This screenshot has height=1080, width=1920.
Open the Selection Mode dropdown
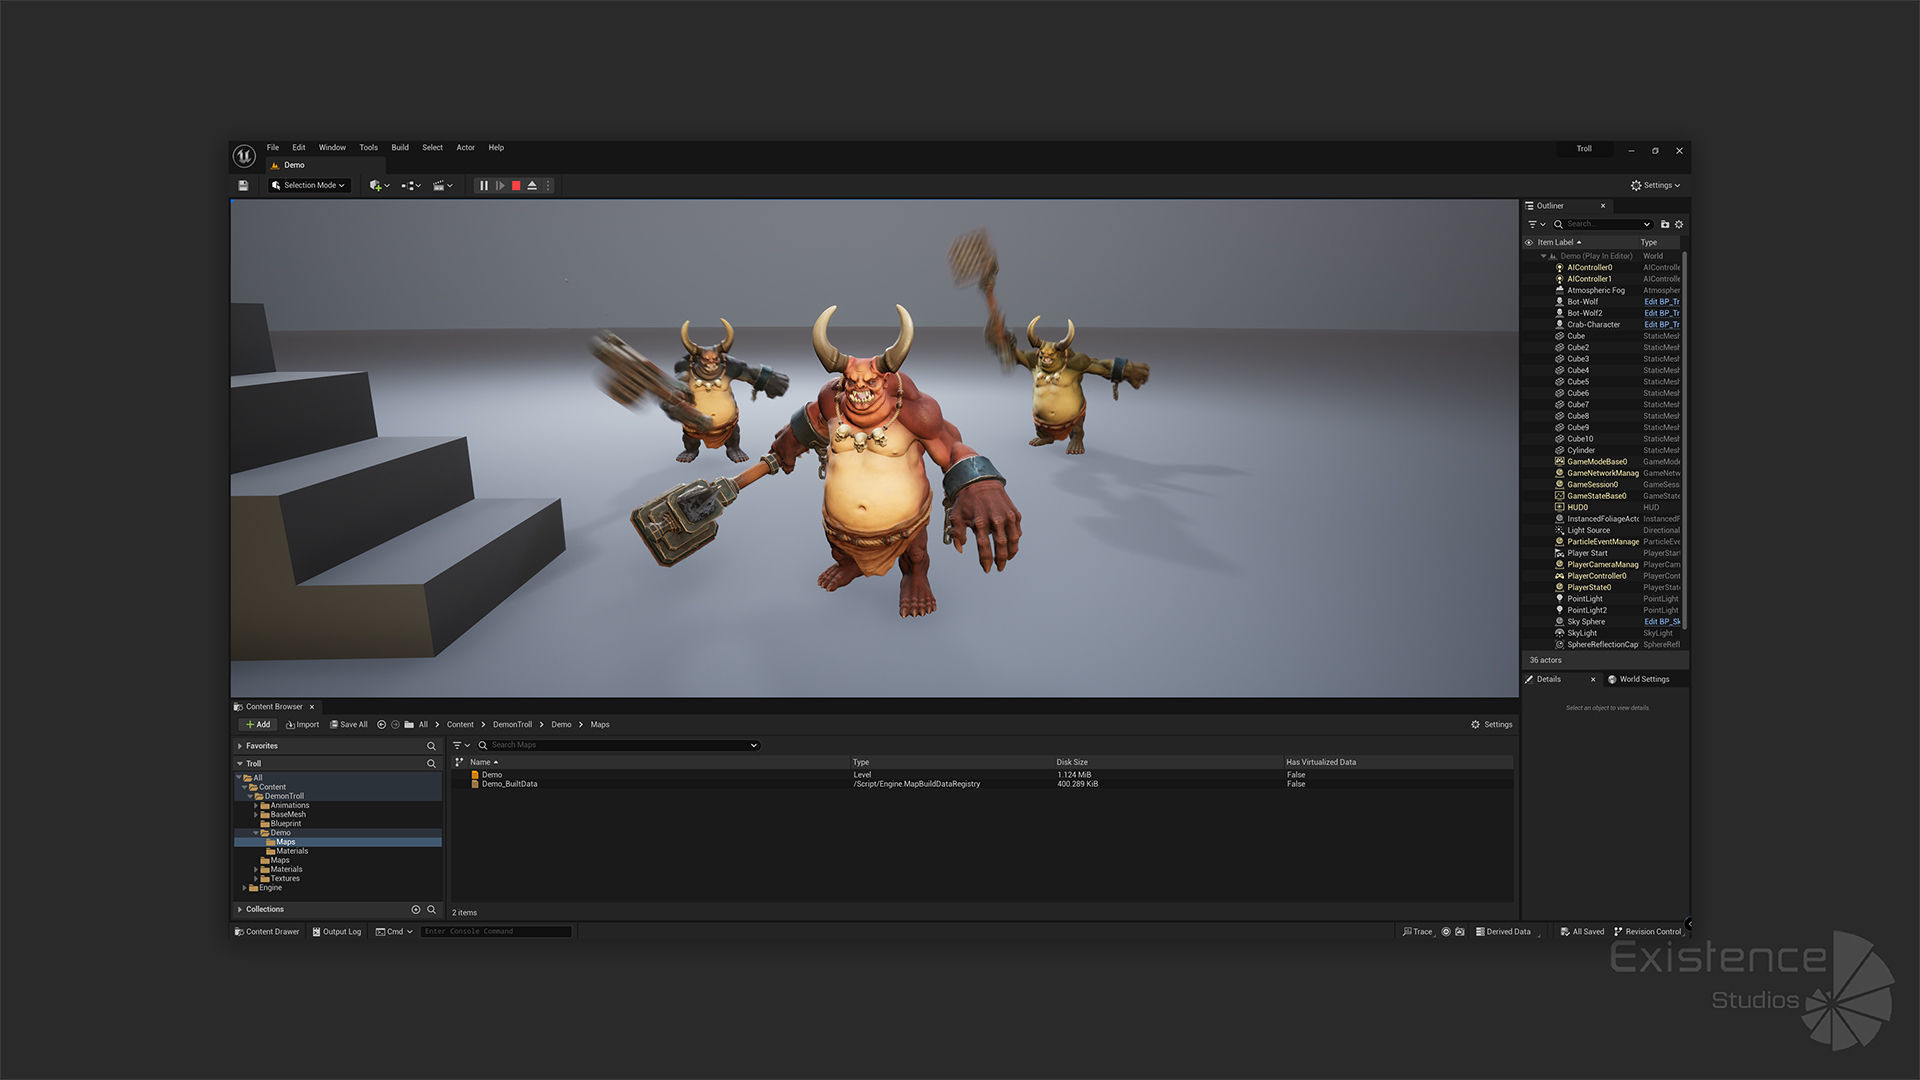309,186
